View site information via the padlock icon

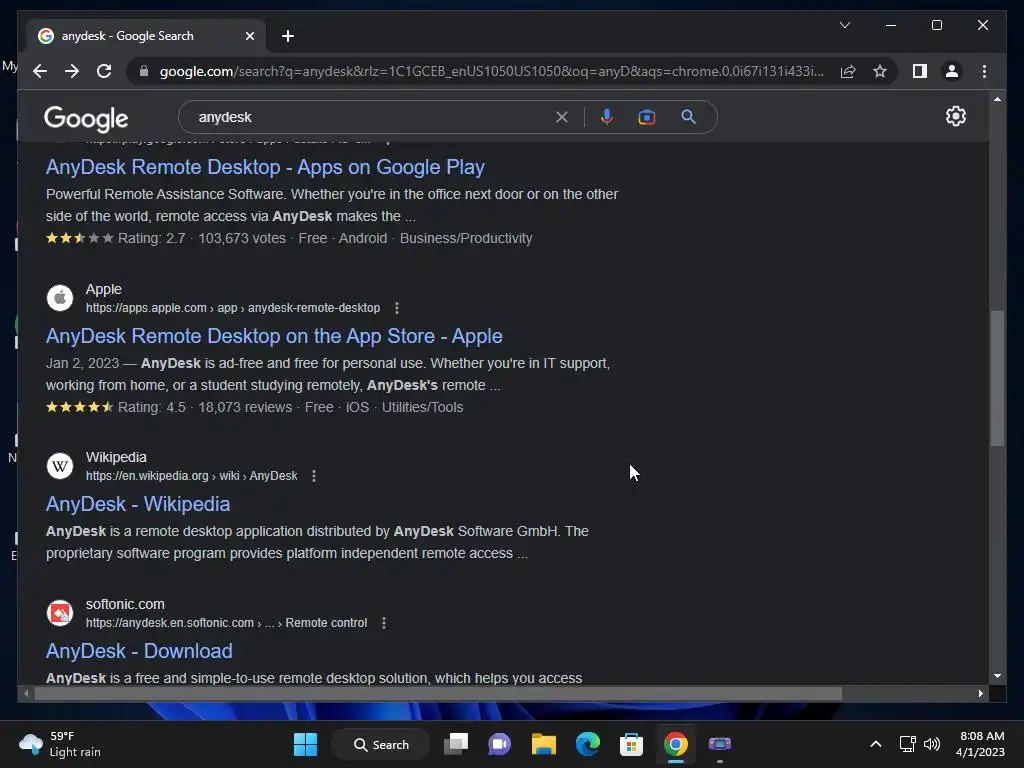[x=144, y=71]
